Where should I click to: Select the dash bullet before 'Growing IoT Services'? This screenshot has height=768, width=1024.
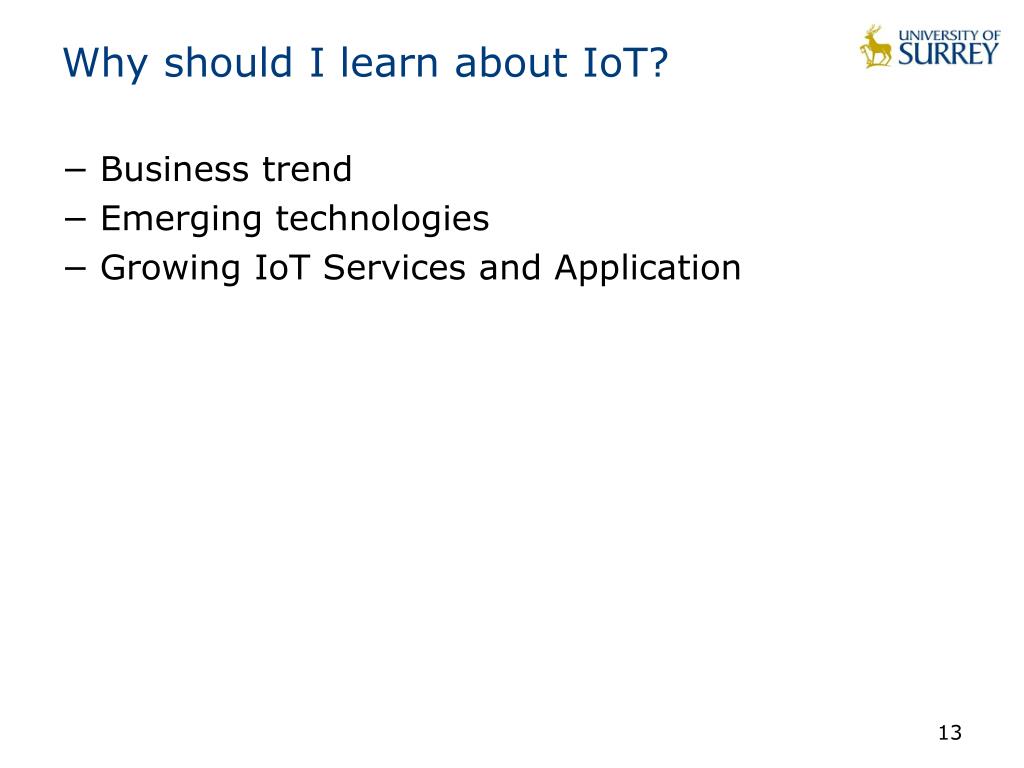pyautogui.click(x=76, y=269)
